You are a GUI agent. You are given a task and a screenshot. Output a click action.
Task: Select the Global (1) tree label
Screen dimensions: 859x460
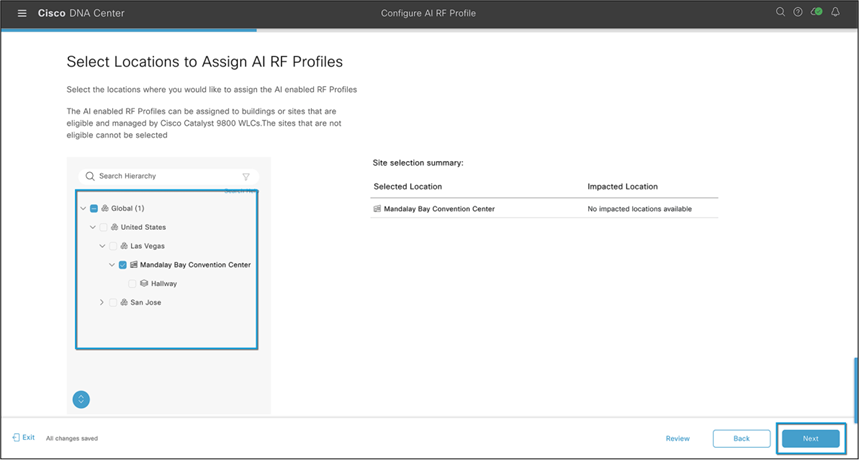(x=128, y=209)
